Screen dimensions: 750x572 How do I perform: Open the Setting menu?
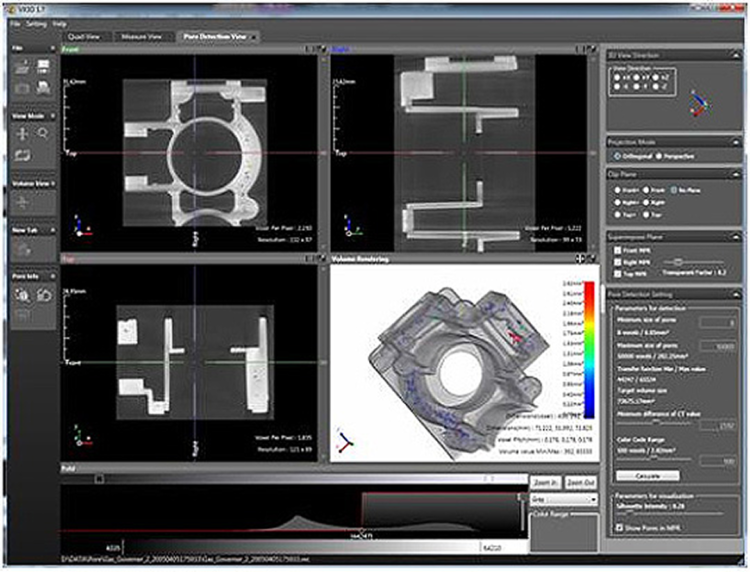click(x=36, y=22)
